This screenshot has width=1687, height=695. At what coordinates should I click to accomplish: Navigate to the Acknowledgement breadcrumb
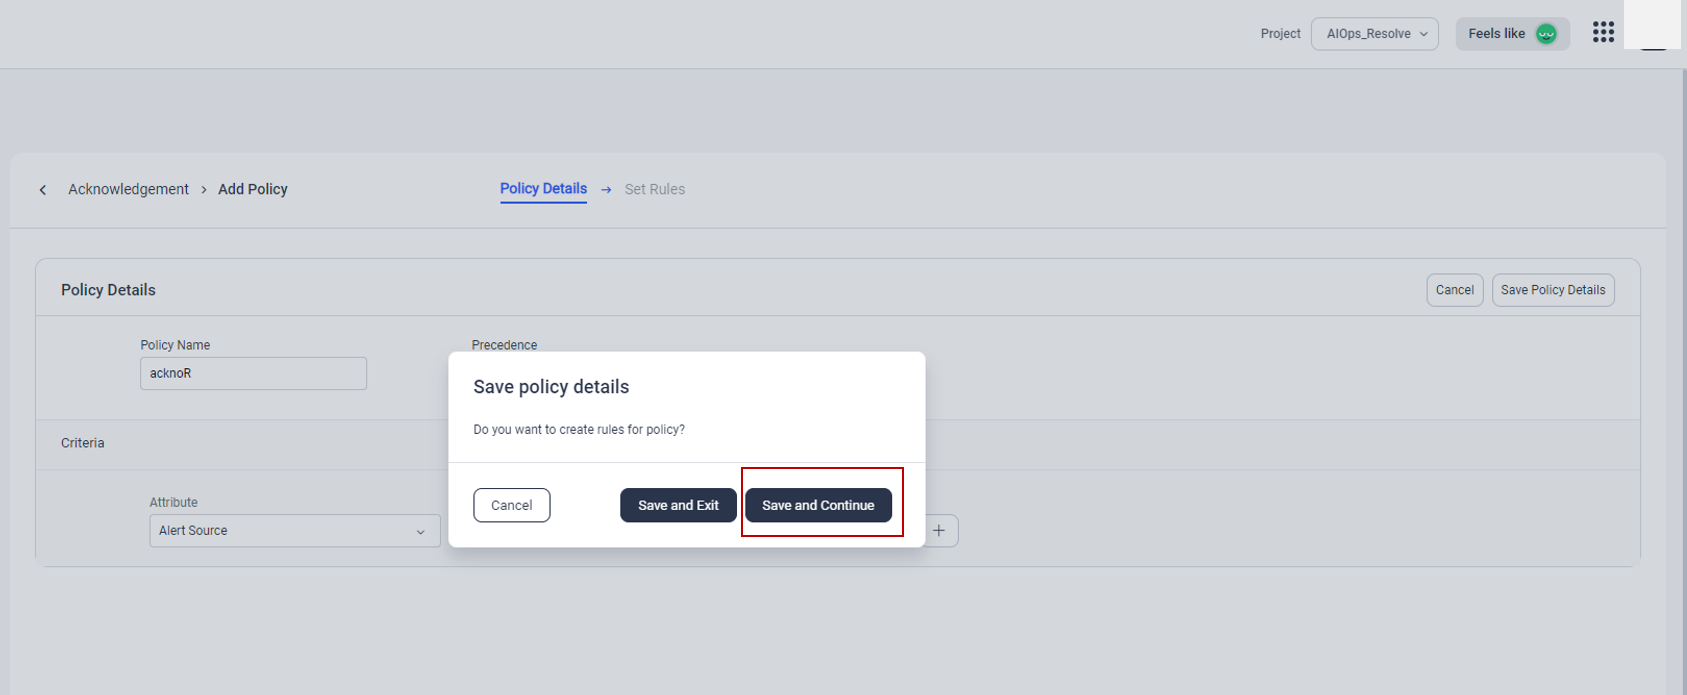[128, 190]
